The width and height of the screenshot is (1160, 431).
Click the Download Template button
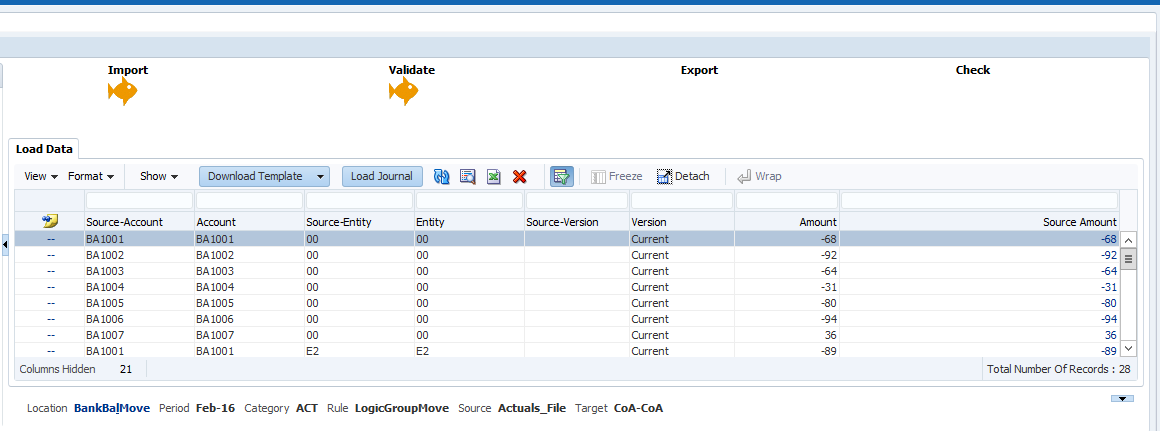pos(255,176)
